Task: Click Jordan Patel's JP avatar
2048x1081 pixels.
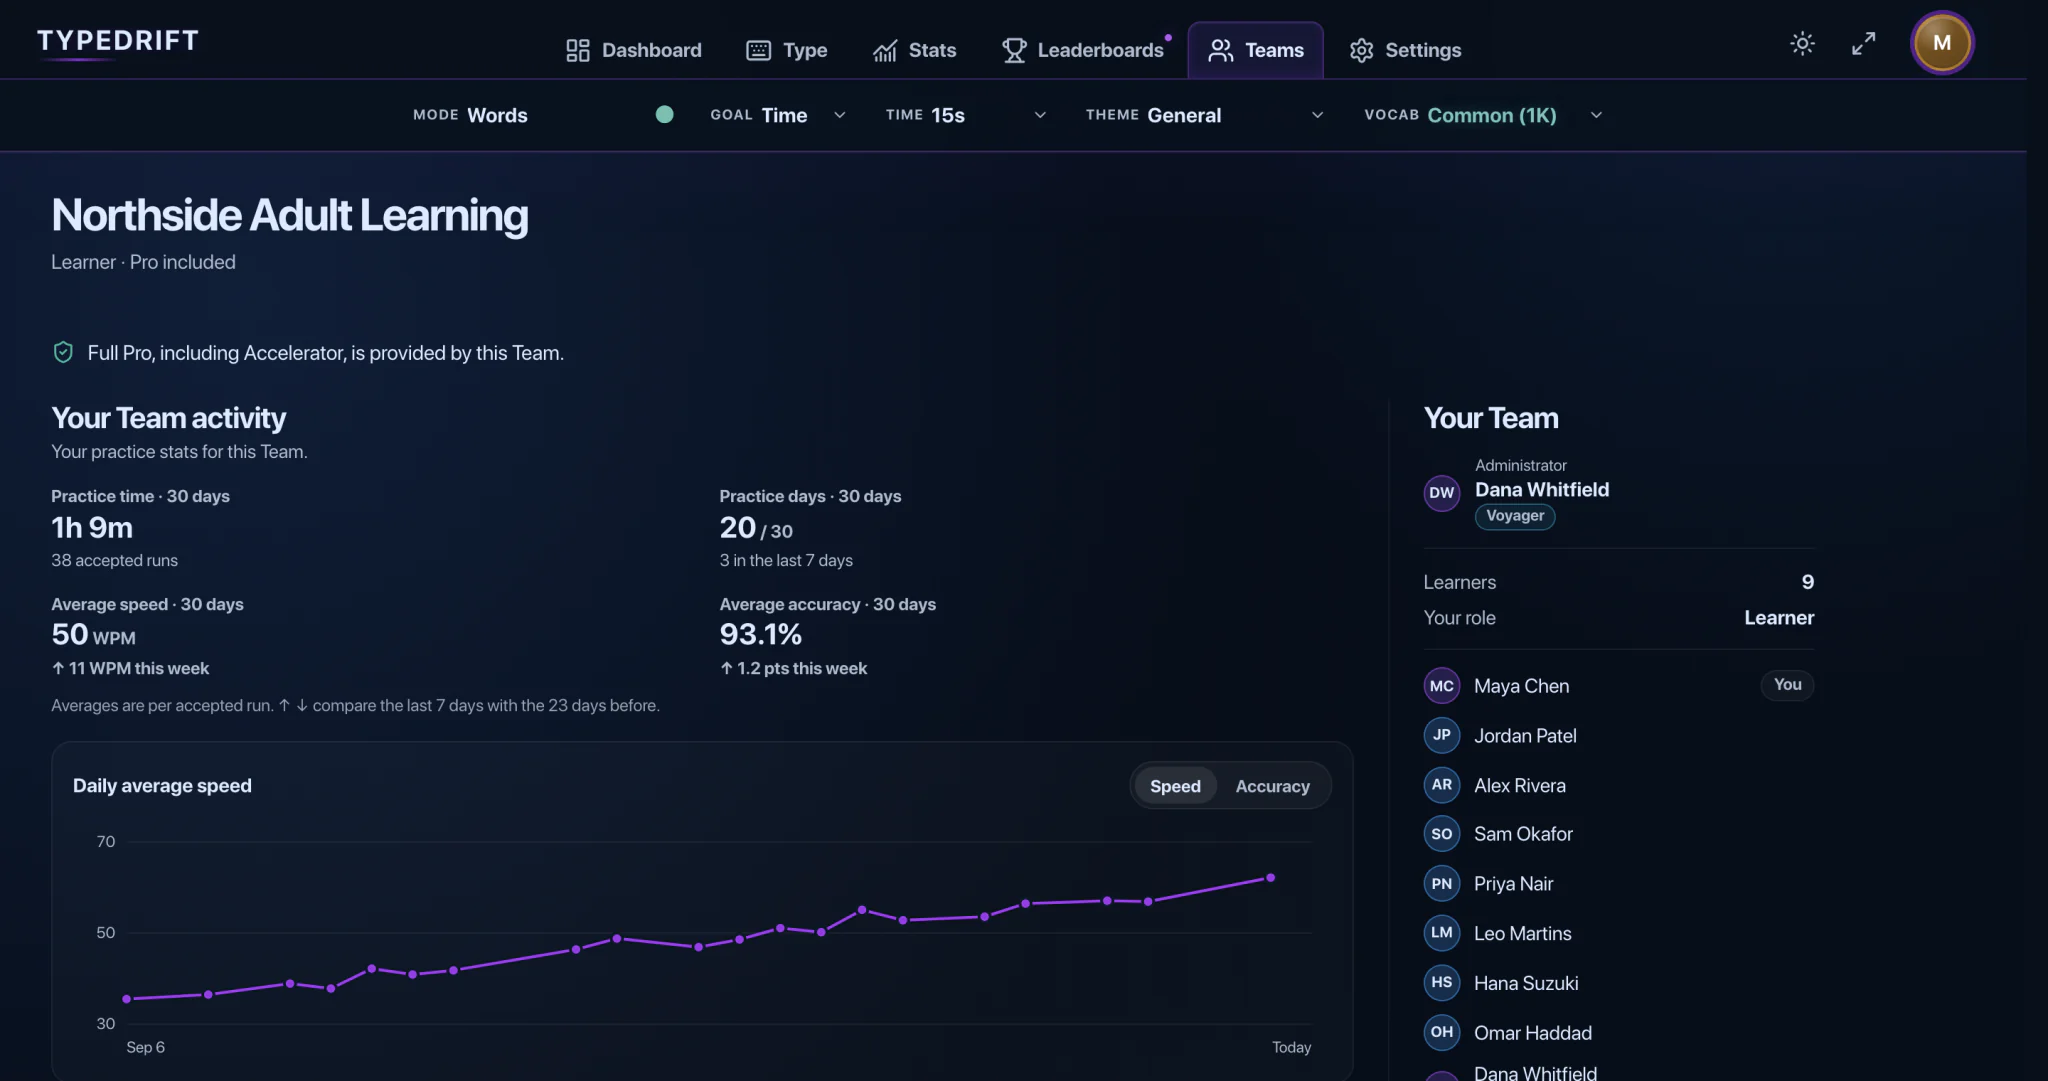Action: pyautogui.click(x=1442, y=735)
